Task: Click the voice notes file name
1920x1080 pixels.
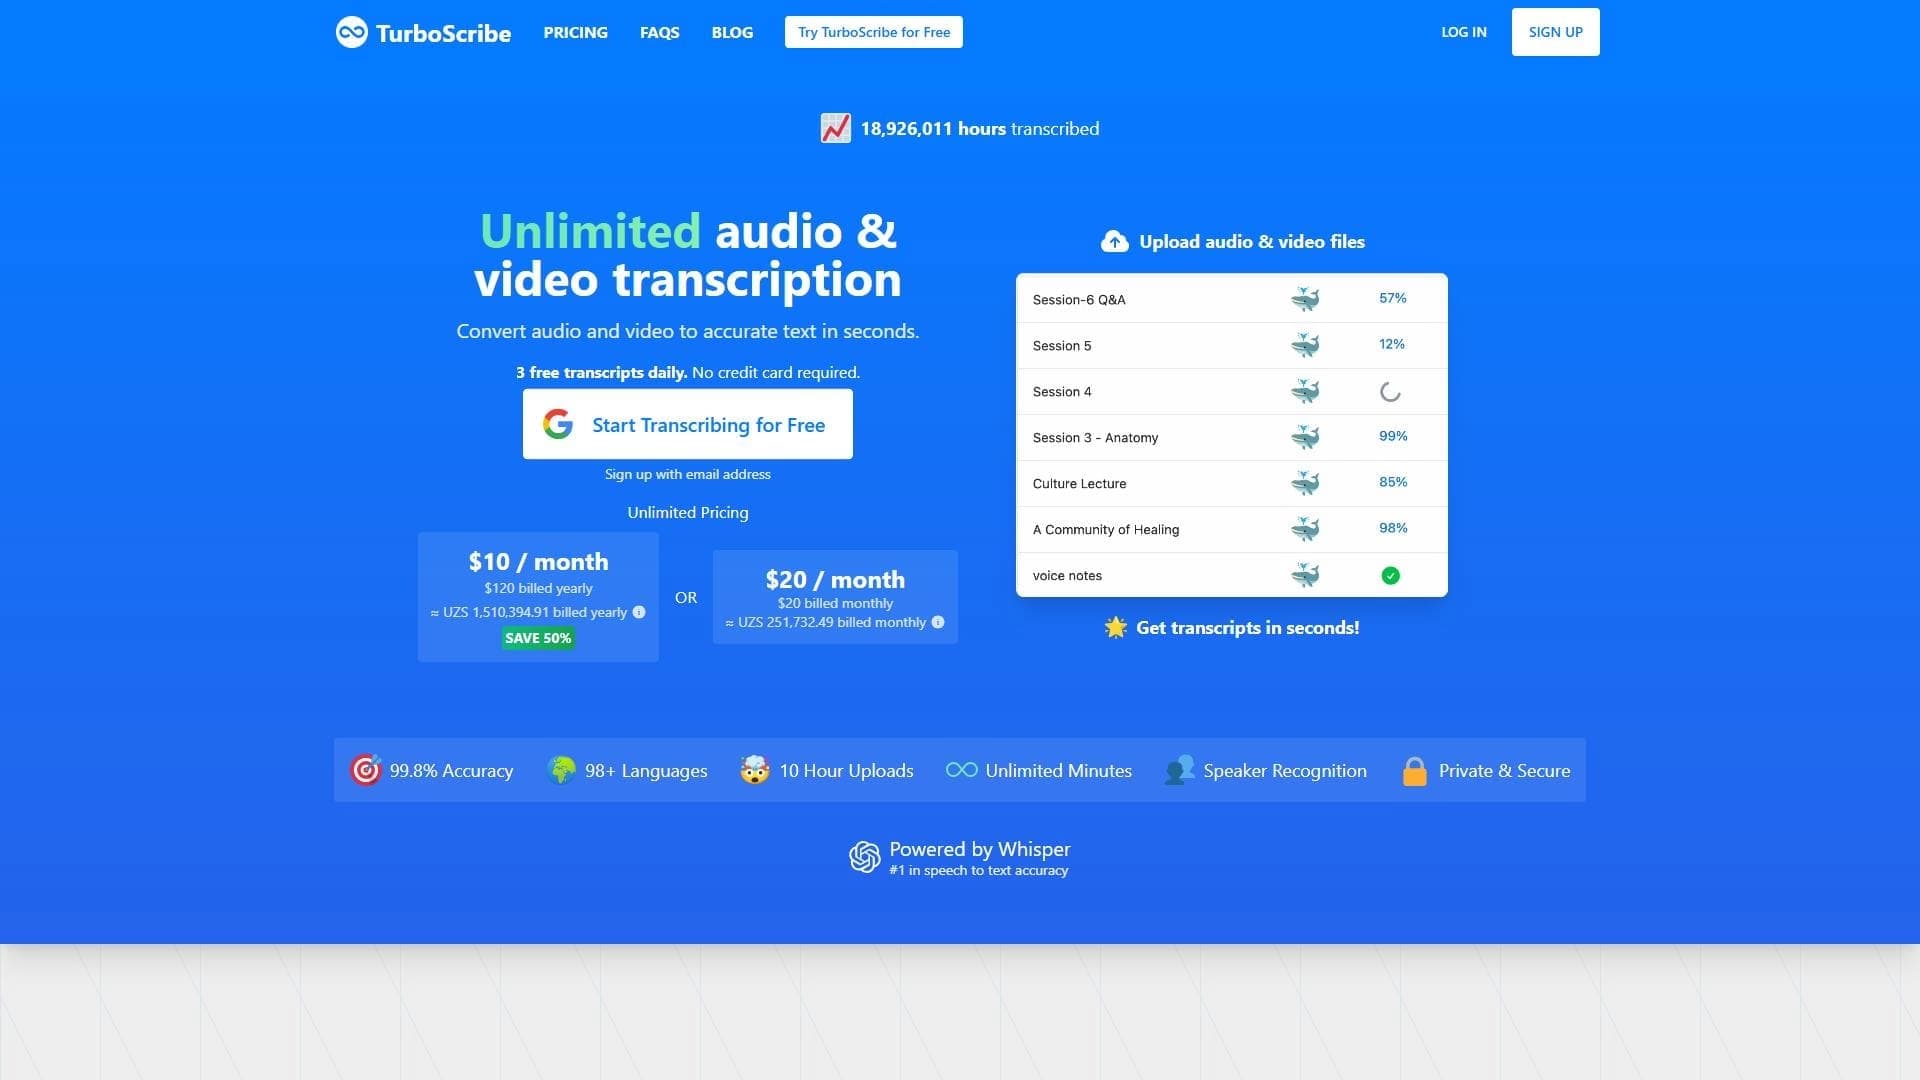Action: (1067, 576)
